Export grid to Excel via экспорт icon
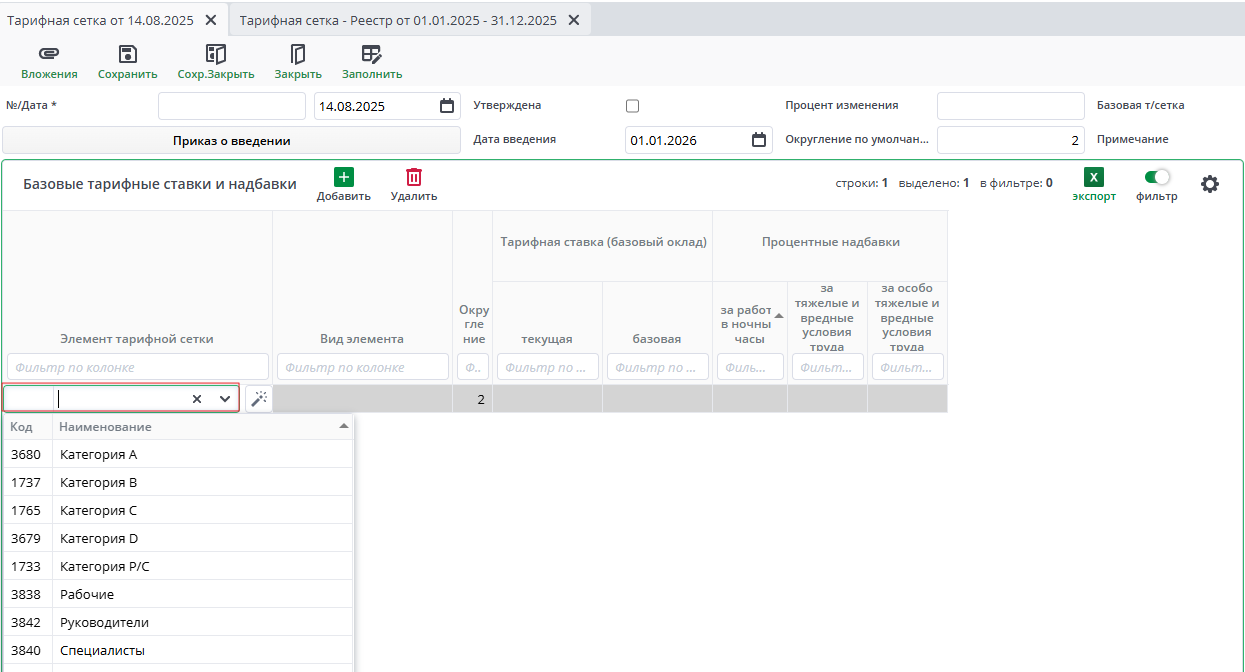Screen dimensions: 1245x672 coord(1094,177)
